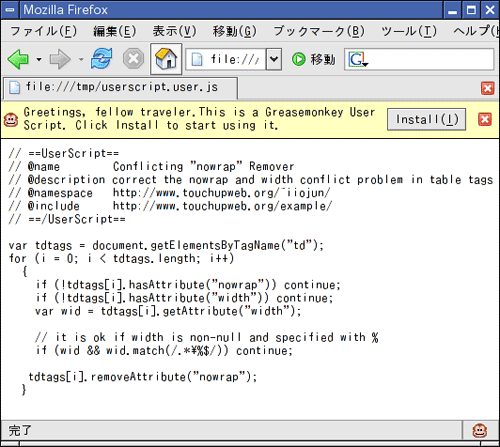Open the ファイル(F) menu
Viewport: 500px width, 447px height.
click(x=44, y=31)
